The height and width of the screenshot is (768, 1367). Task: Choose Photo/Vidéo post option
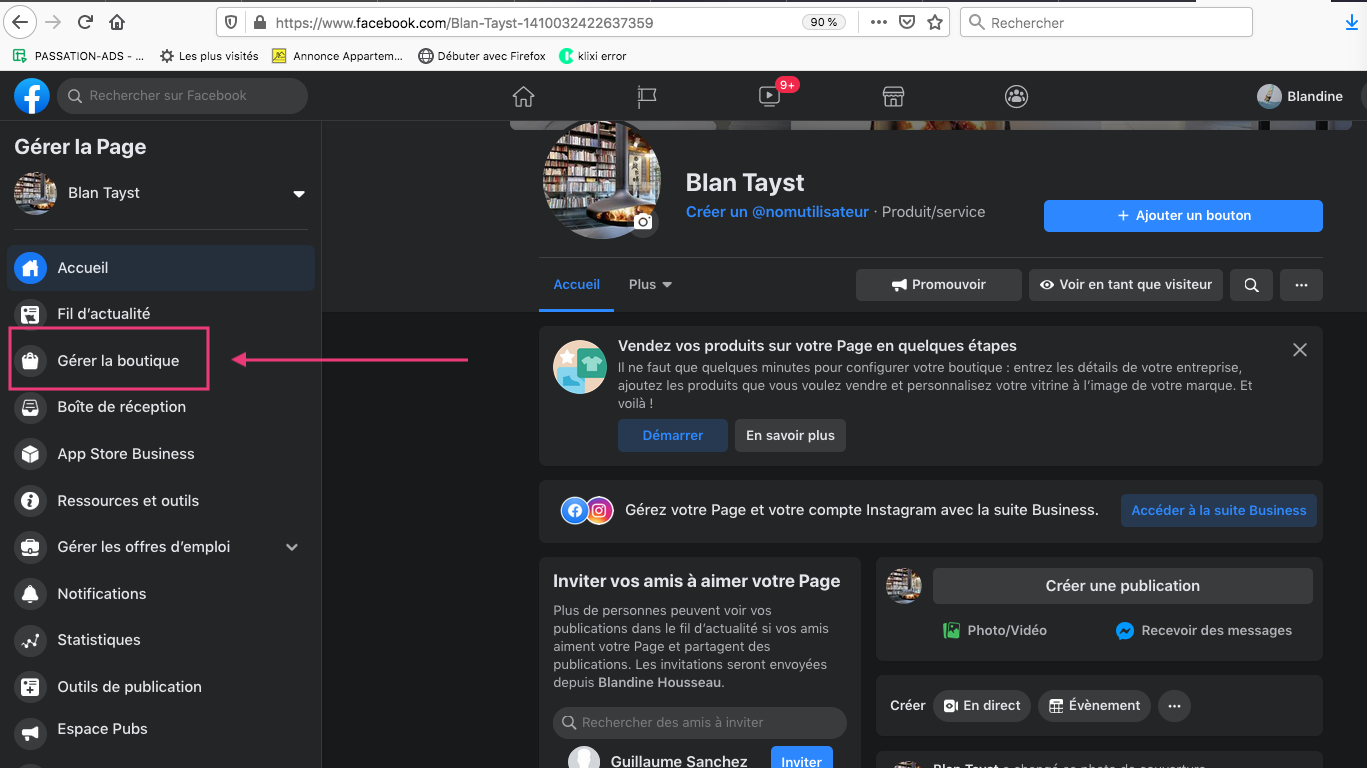pos(995,631)
